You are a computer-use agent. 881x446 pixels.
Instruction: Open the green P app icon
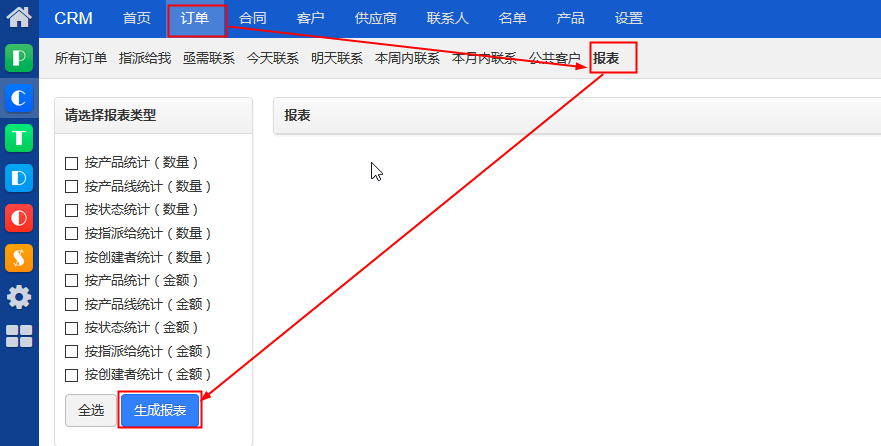[x=19, y=58]
